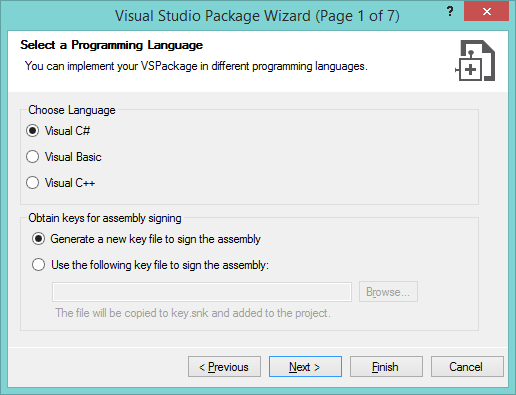Screen dimensions: 516x395
Task: Go back with the Previous button
Action: [224, 367]
